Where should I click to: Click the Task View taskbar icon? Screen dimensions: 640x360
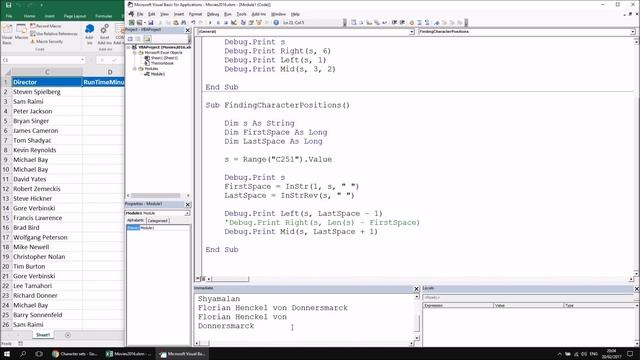pos(39,354)
